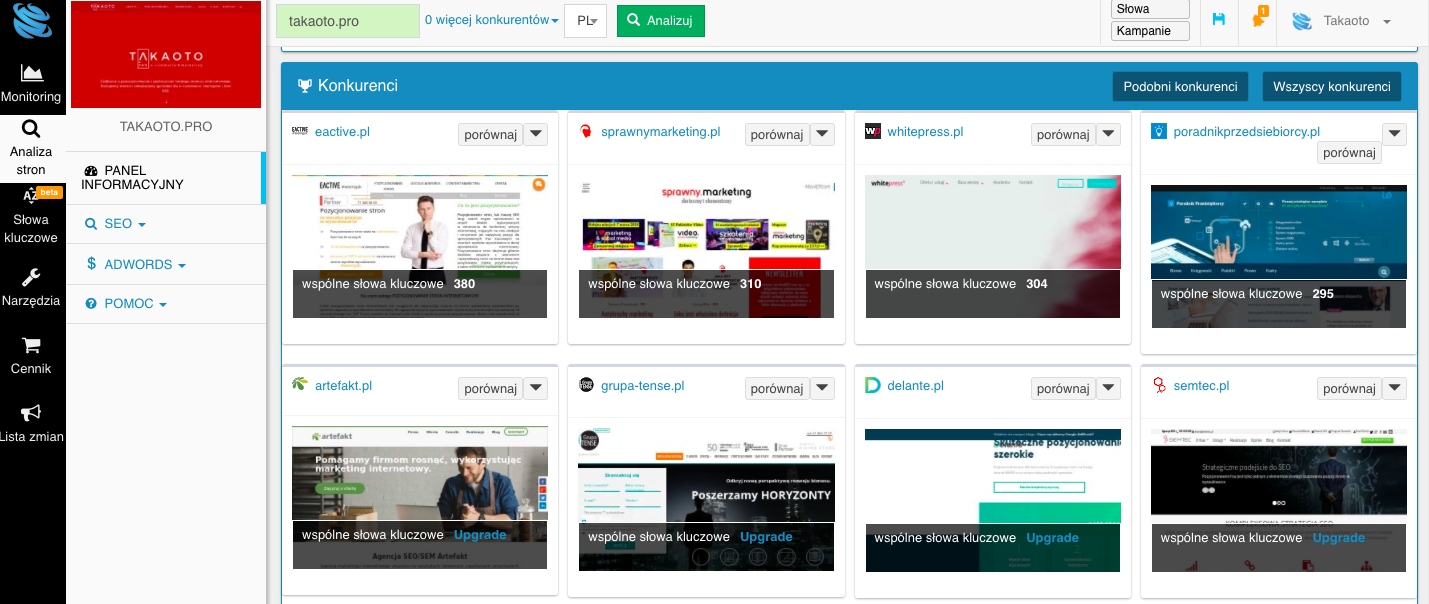Click porównaj for sprawnymarketing.pl

click(776, 135)
